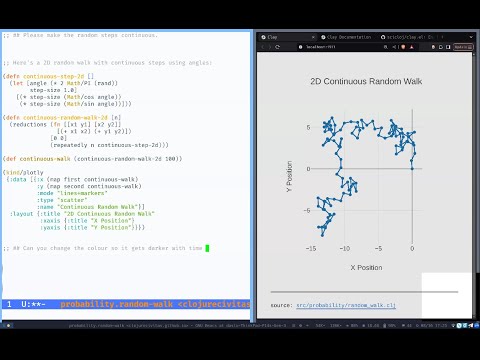Close the Clay tab
This screenshot has width=480, height=360.
pos(313,37)
